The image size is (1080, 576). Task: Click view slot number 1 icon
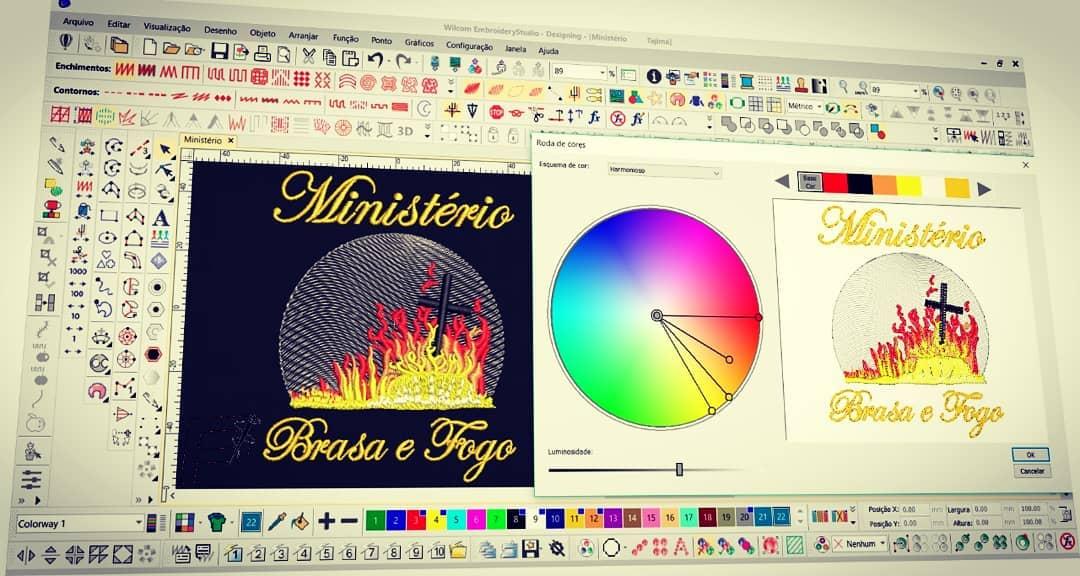(234, 552)
